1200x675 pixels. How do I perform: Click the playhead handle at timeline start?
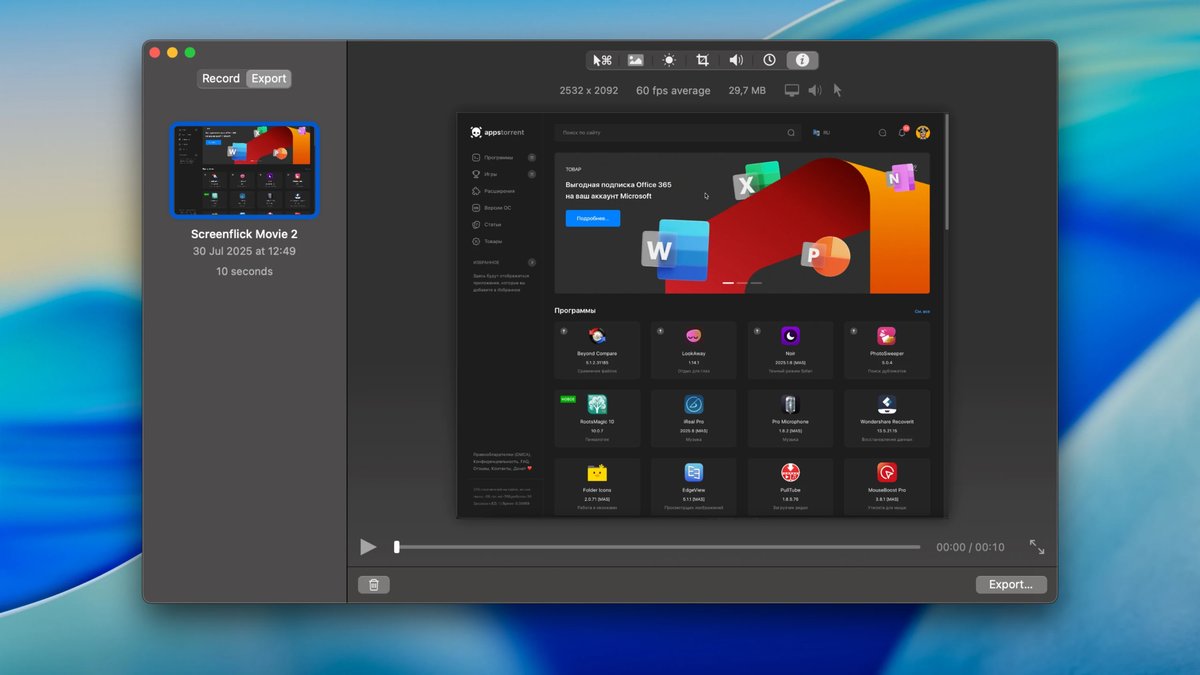point(396,547)
